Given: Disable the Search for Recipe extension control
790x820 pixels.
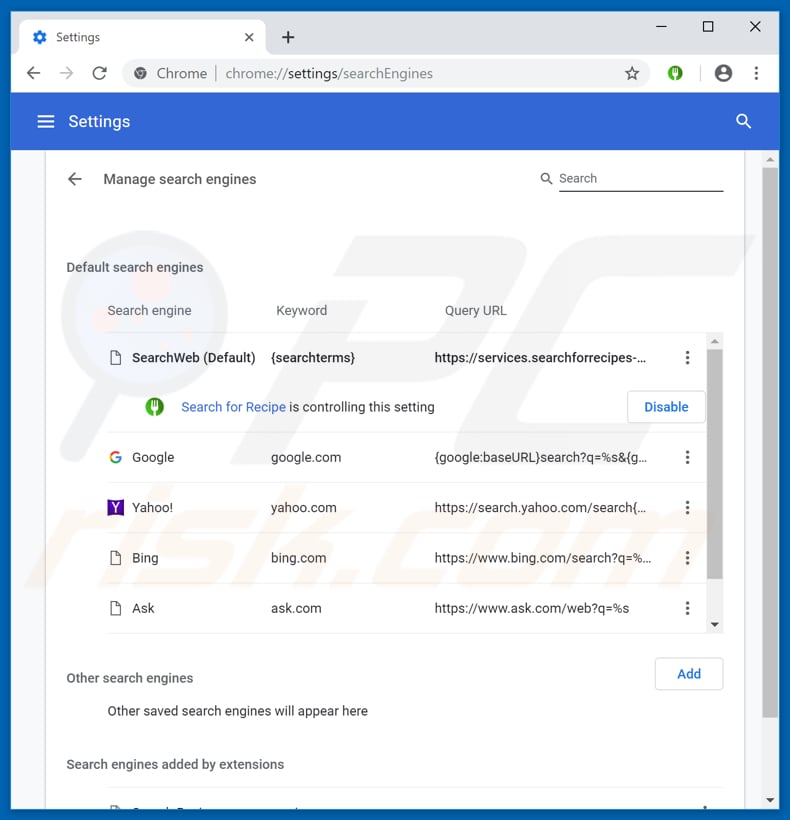Looking at the screenshot, I should pos(666,407).
